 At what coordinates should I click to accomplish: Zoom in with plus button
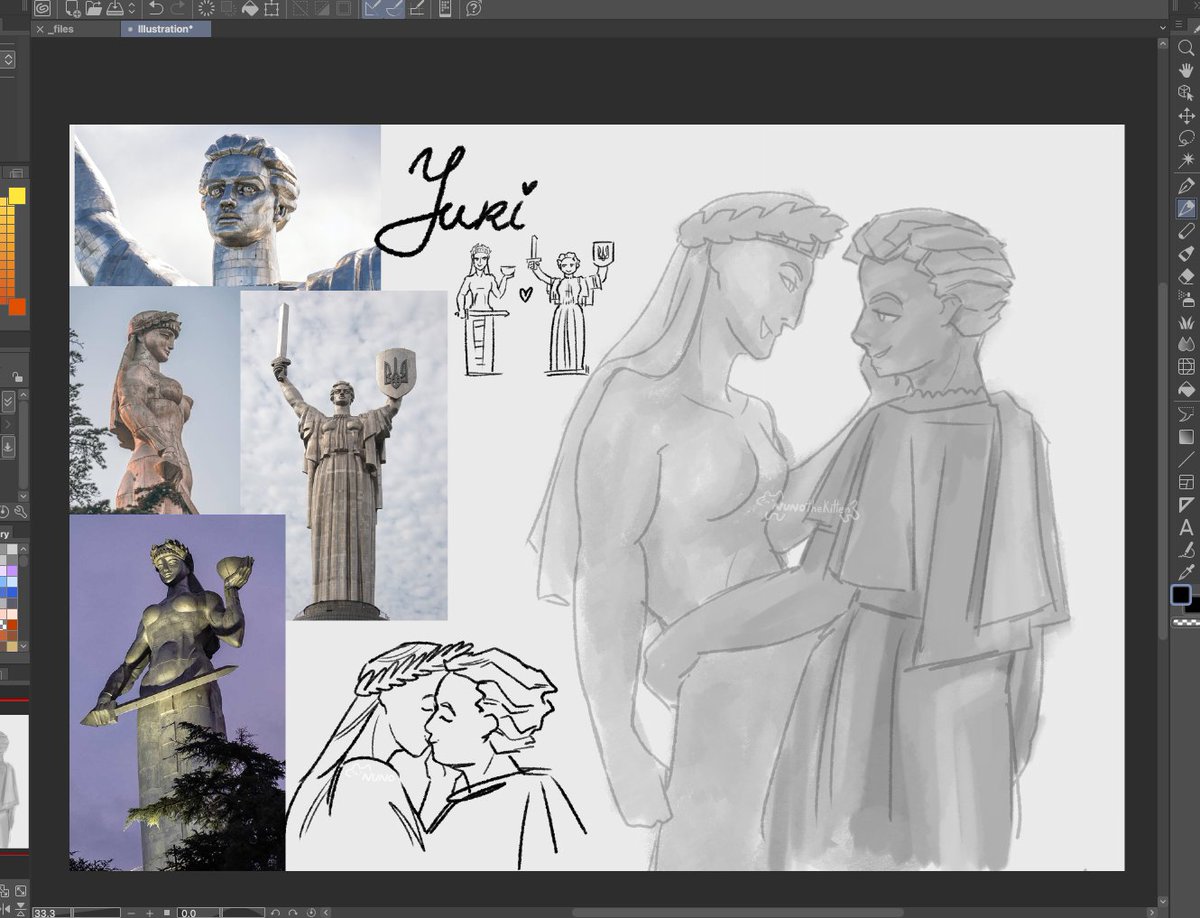pyautogui.click(x=150, y=912)
